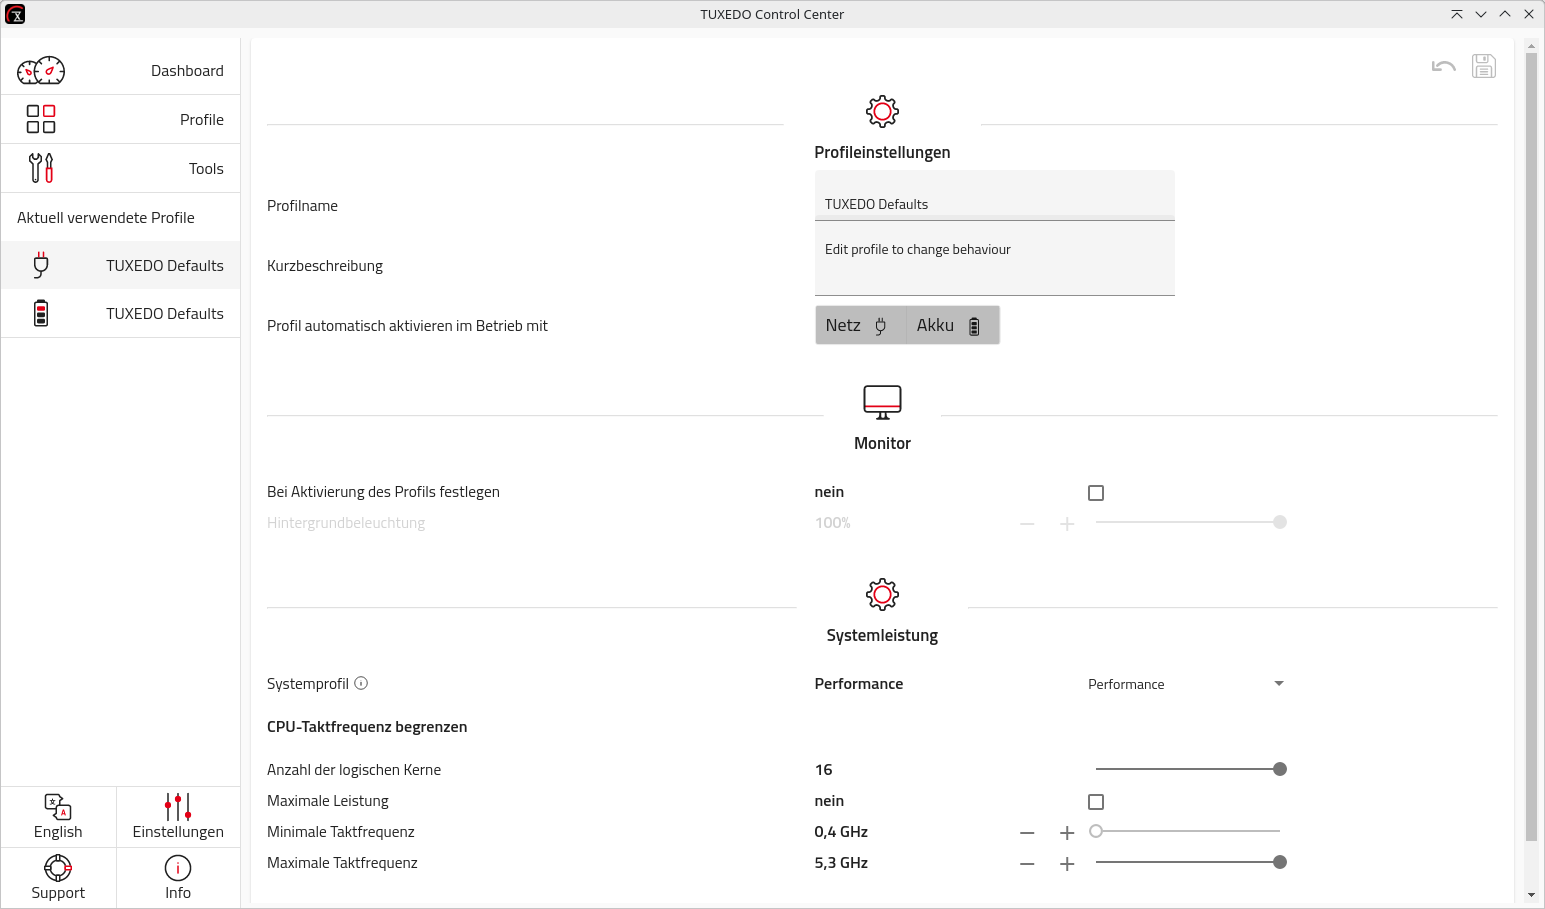Open Tools via the wrench icon
This screenshot has height=909, width=1545.
(x=41, y=168)
